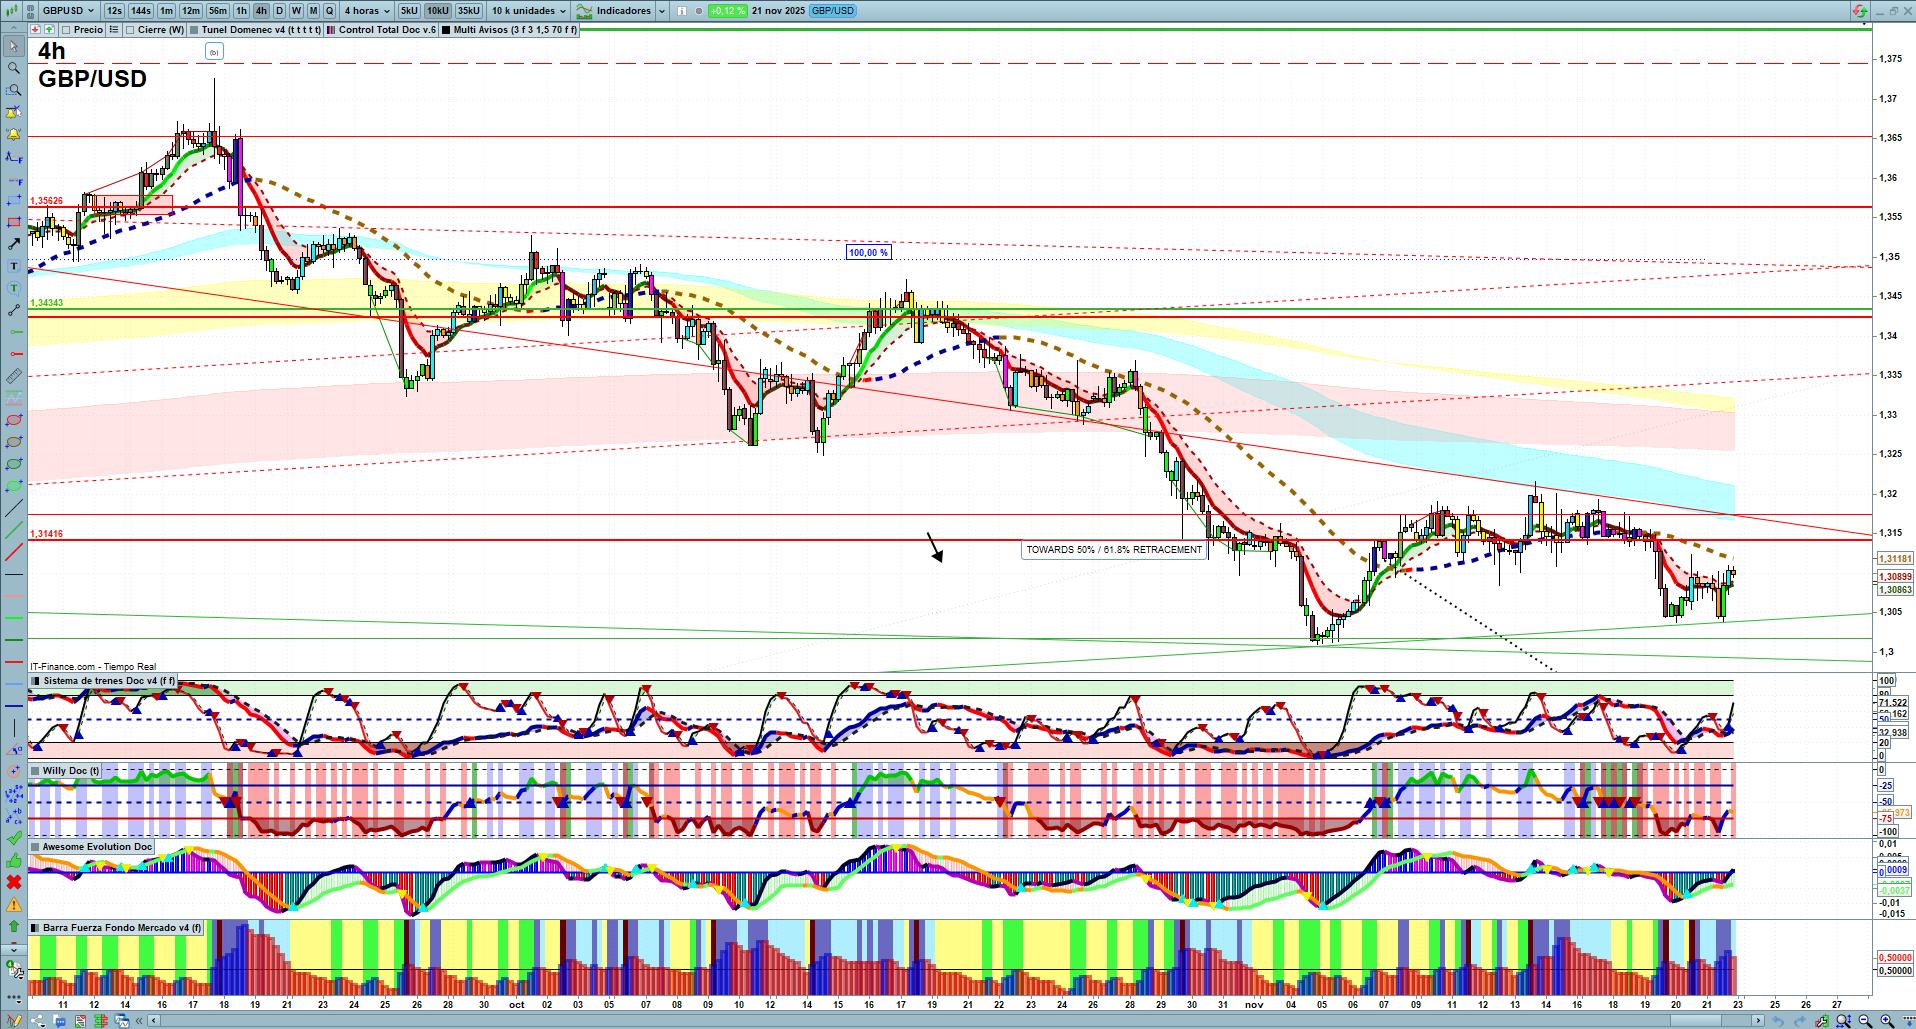The height and width of the screenshot is (1029, 1916).
Task: Click the bell alert tool
Action: click(x=13, y=134)
